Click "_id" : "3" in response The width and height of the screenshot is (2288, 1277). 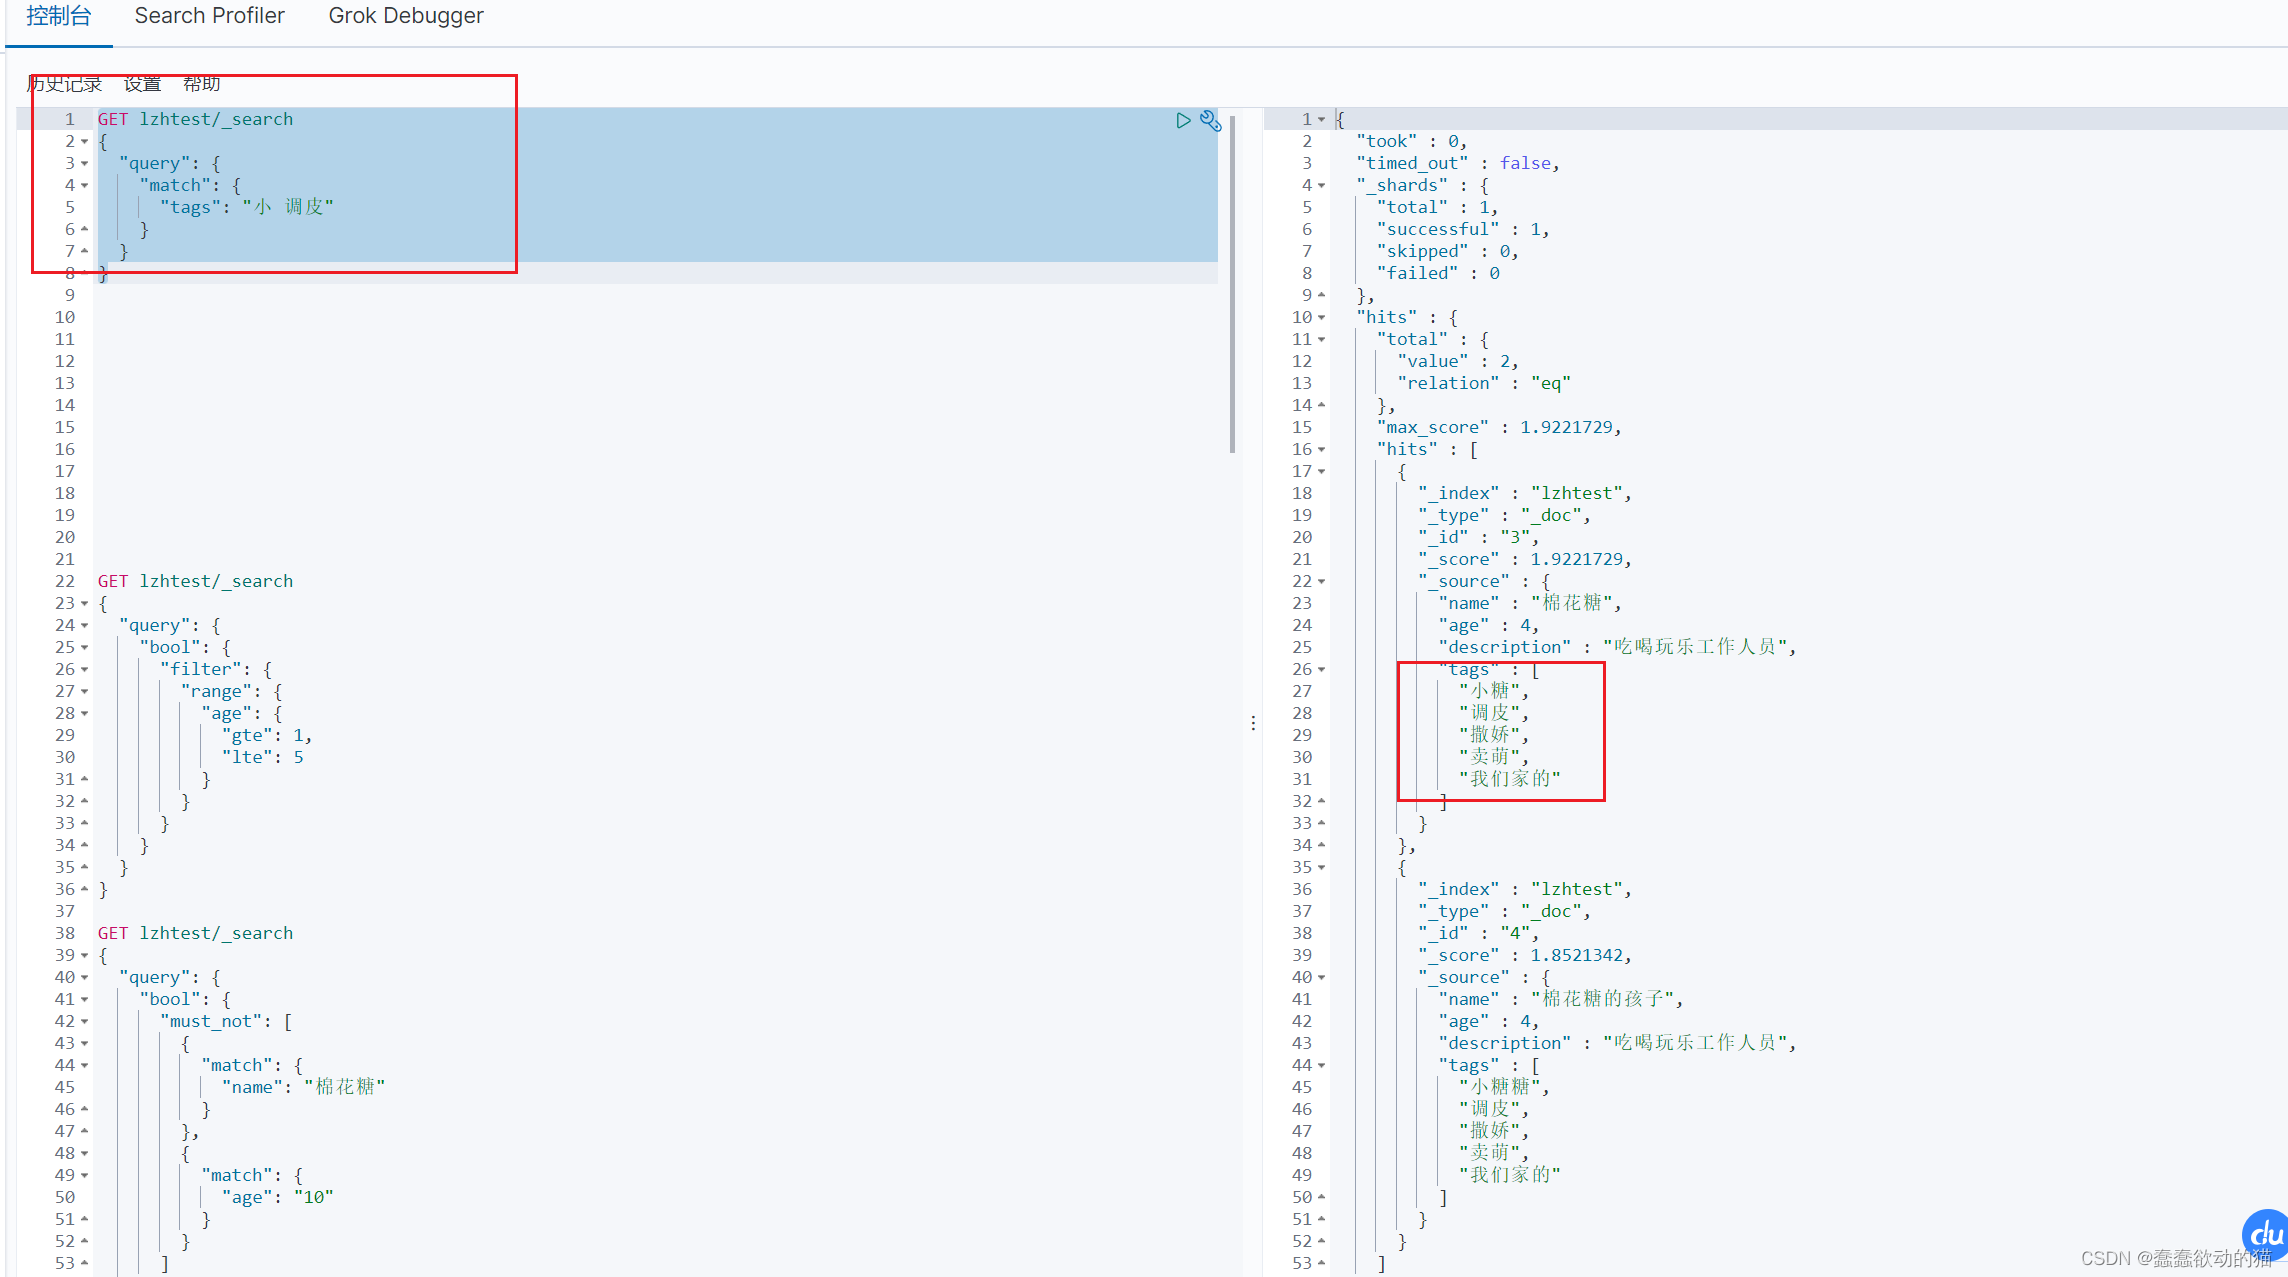pos(1479,537)
